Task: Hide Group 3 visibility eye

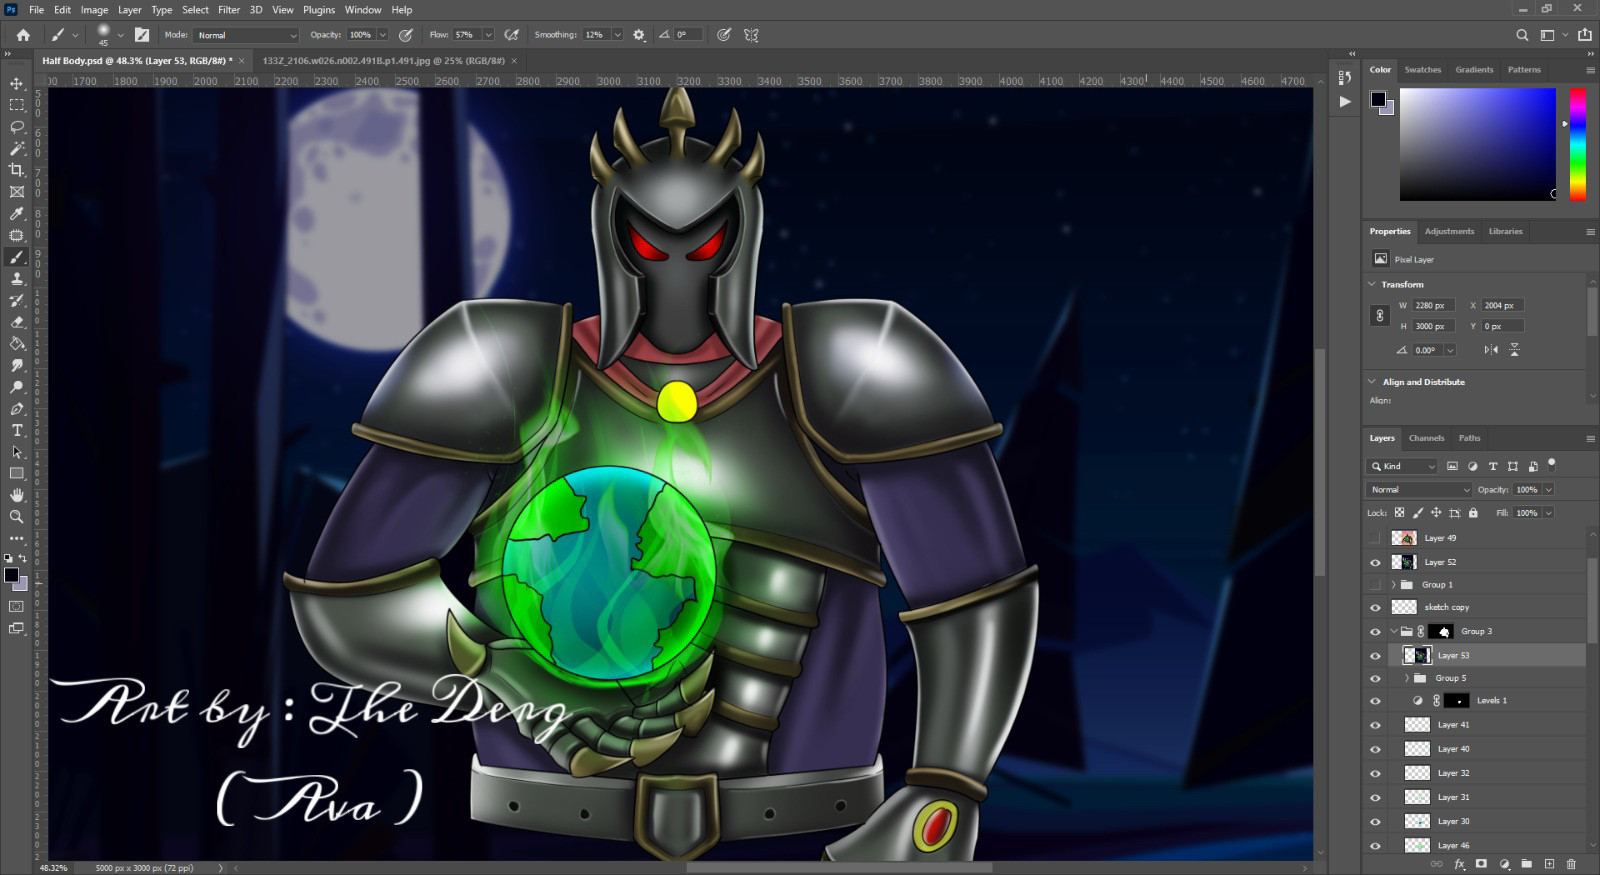Action: pyautogui.click(x=1375, y=632)
